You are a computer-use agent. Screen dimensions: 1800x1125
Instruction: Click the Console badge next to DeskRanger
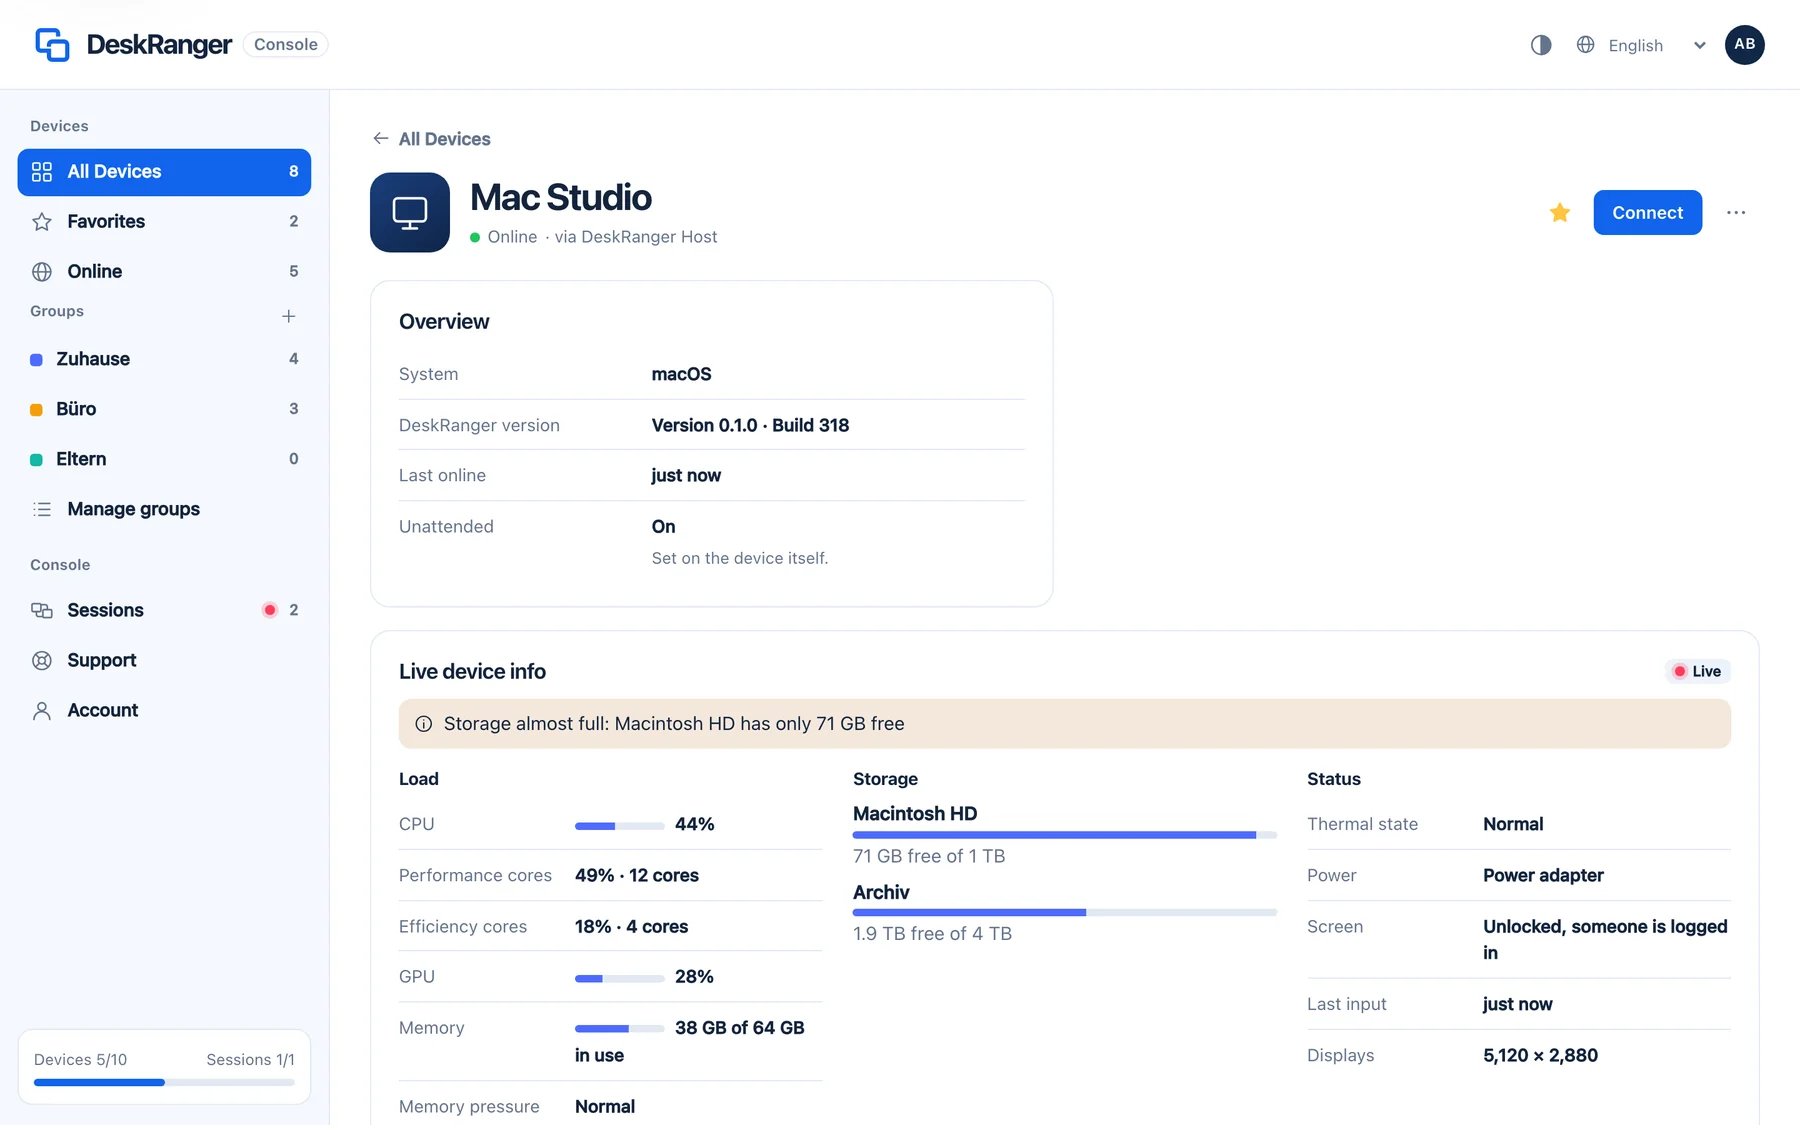coord(286,45)
